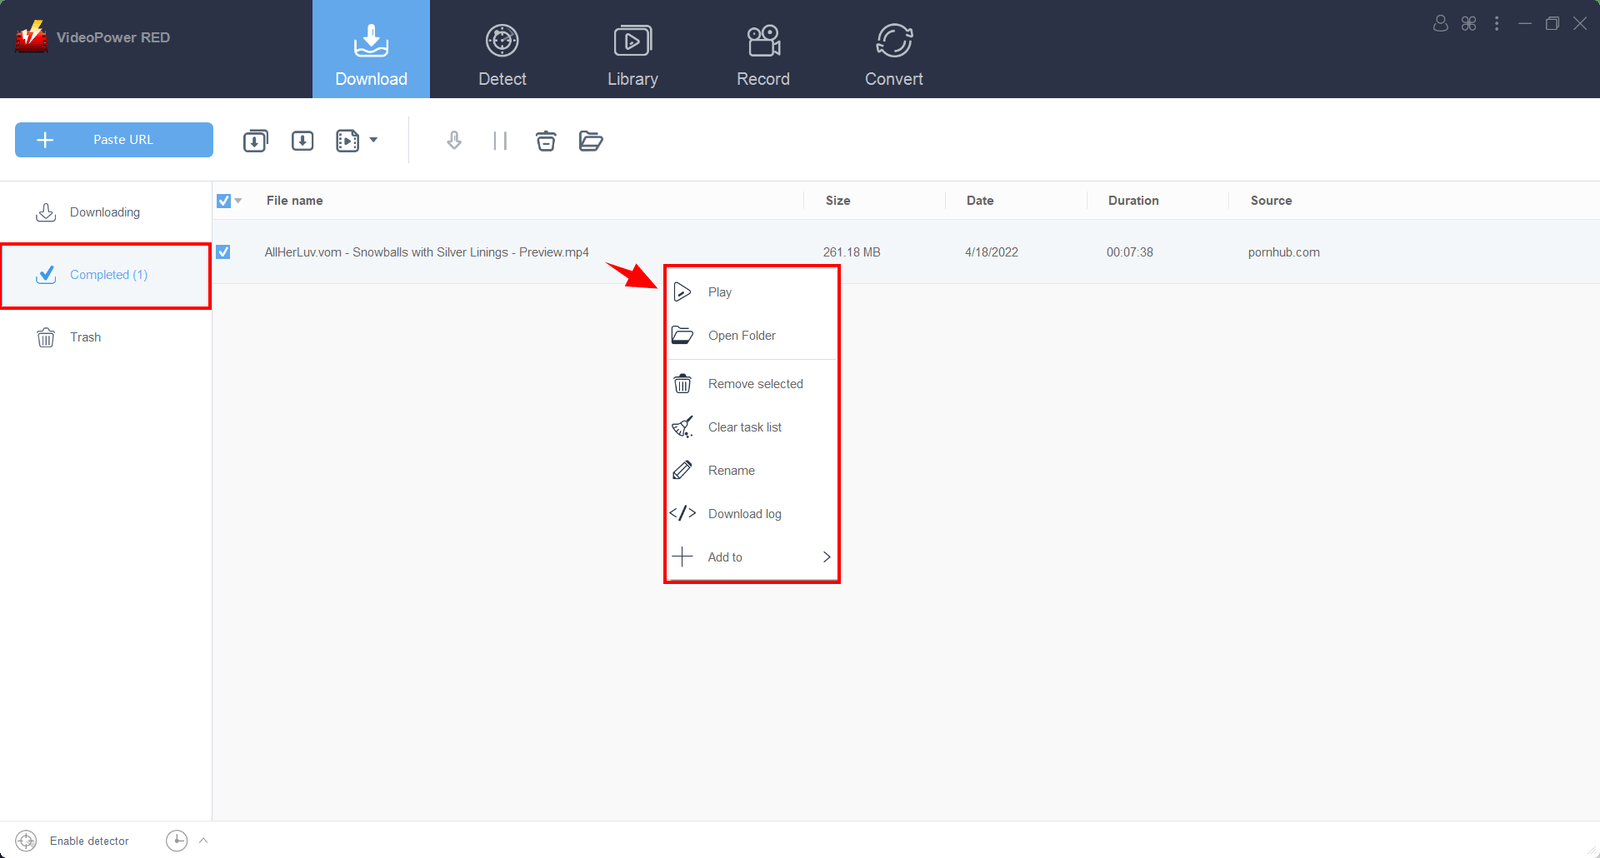Click the folder icon beside Open Folder
1600x858 pixels.
[683, 335]
